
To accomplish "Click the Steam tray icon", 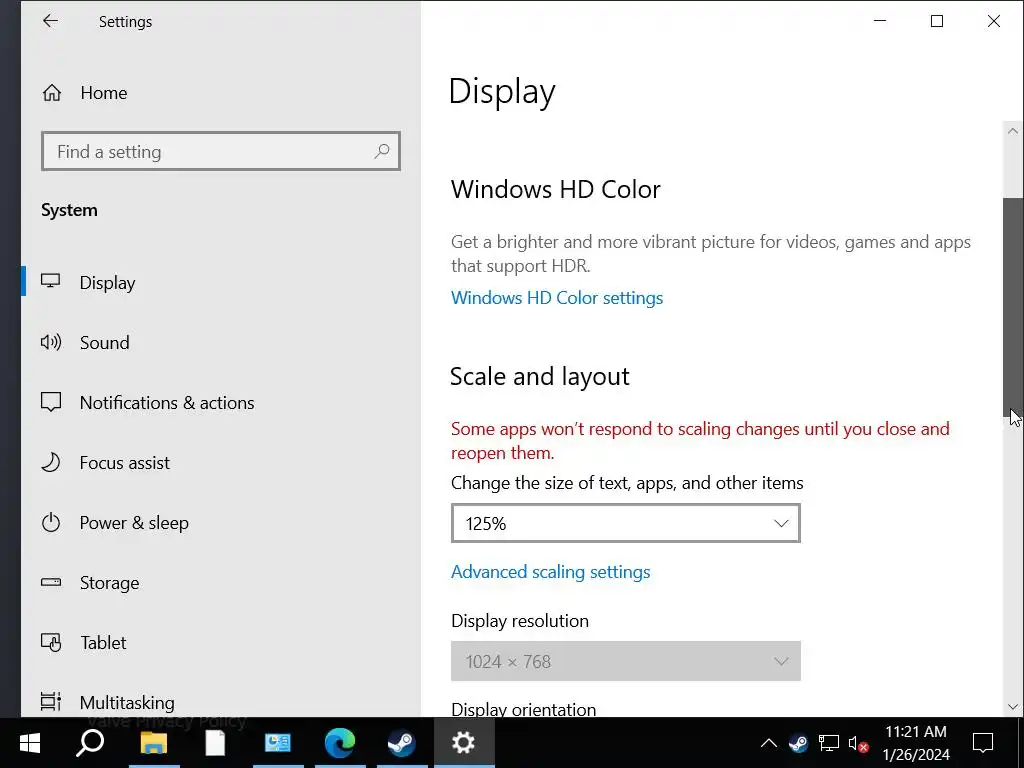I will tap(798, 743).
